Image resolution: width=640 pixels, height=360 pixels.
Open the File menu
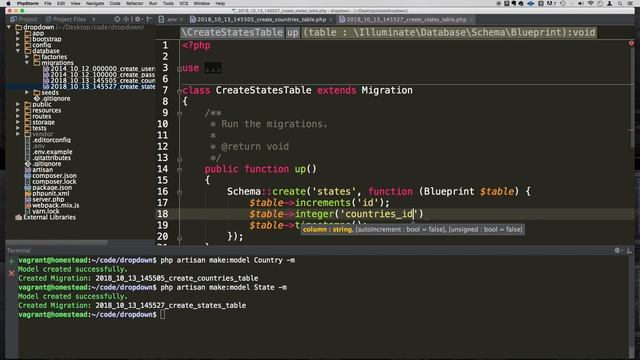[48, 3]
